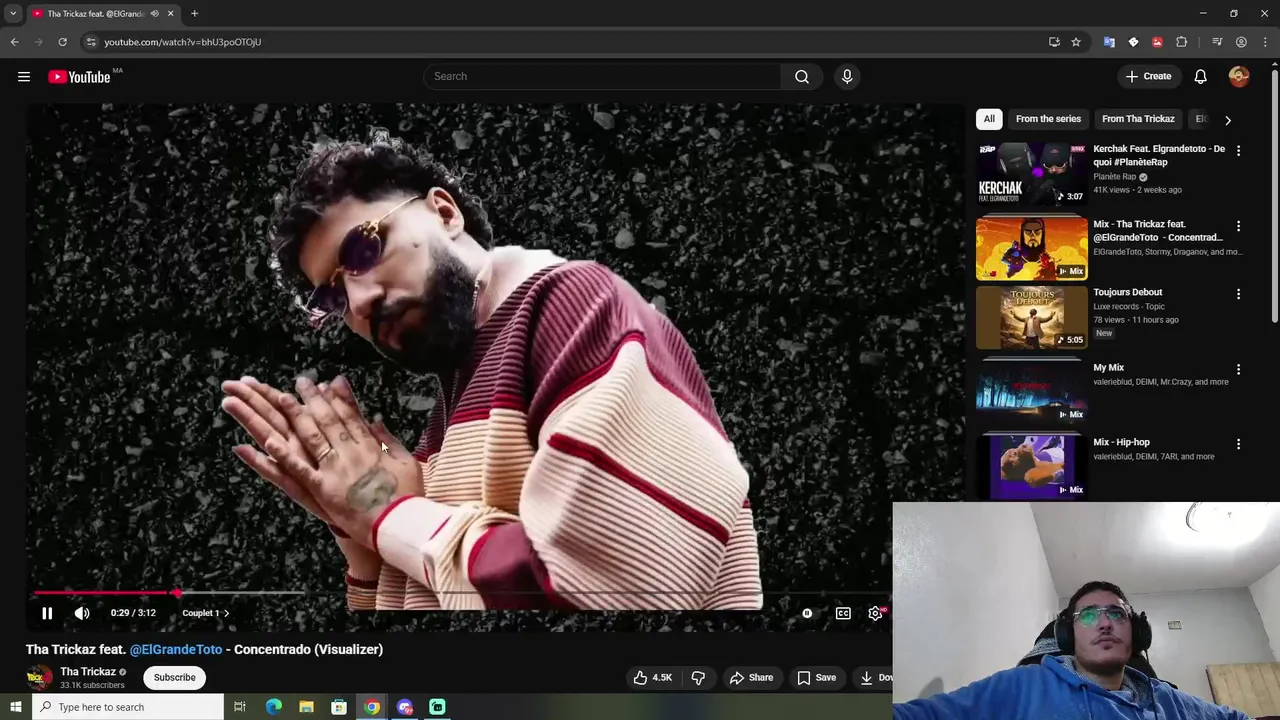Open File Explorer from the taskbar
The height and width of the screenshot is (720, 1280).
(x=306, y=707)
